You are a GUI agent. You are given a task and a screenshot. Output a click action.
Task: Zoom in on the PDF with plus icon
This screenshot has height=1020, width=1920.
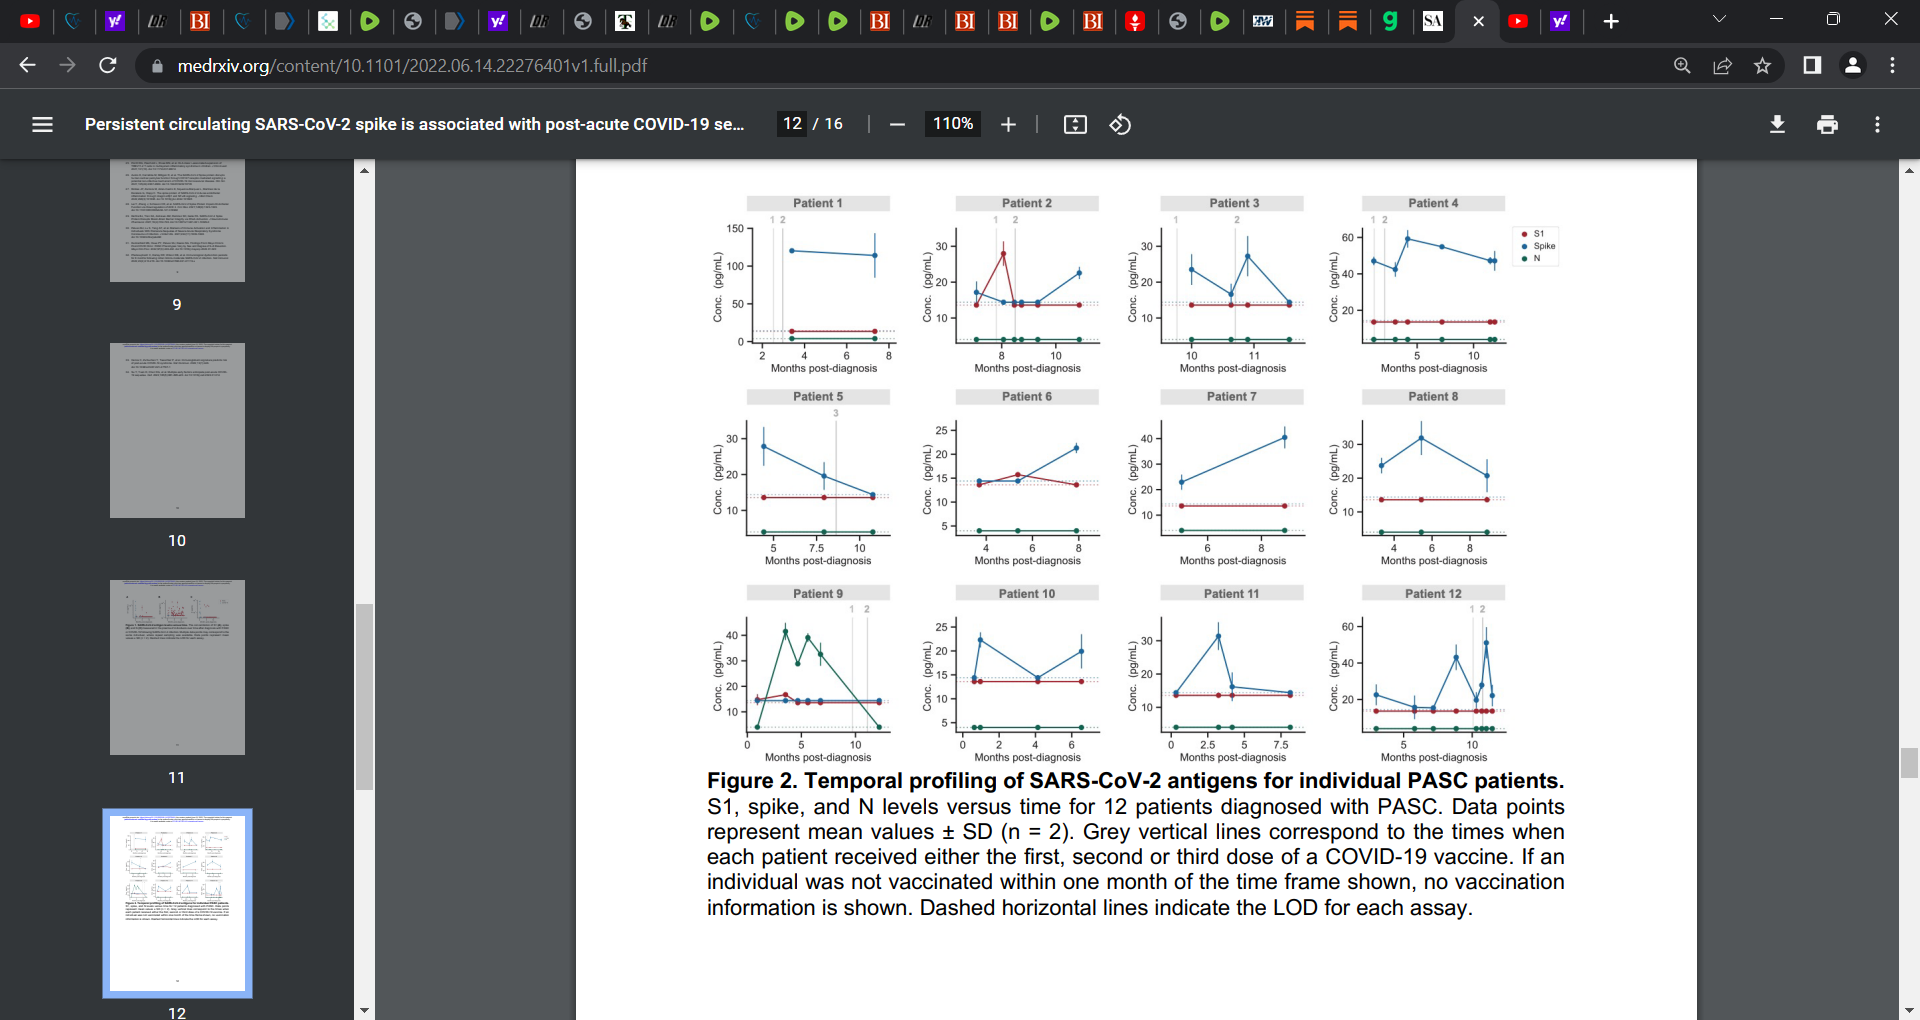pos(1008,124)
